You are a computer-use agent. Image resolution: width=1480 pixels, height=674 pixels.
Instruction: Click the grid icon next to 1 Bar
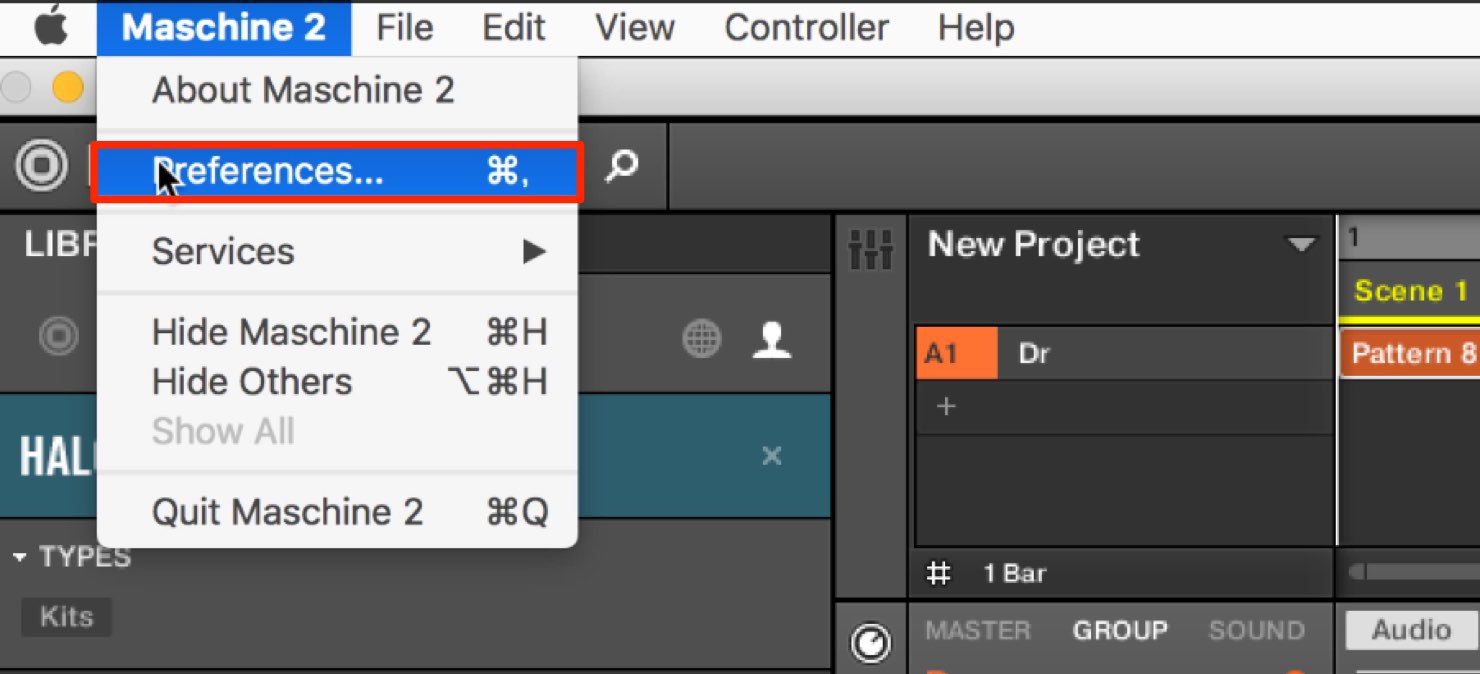coord(938,573)
